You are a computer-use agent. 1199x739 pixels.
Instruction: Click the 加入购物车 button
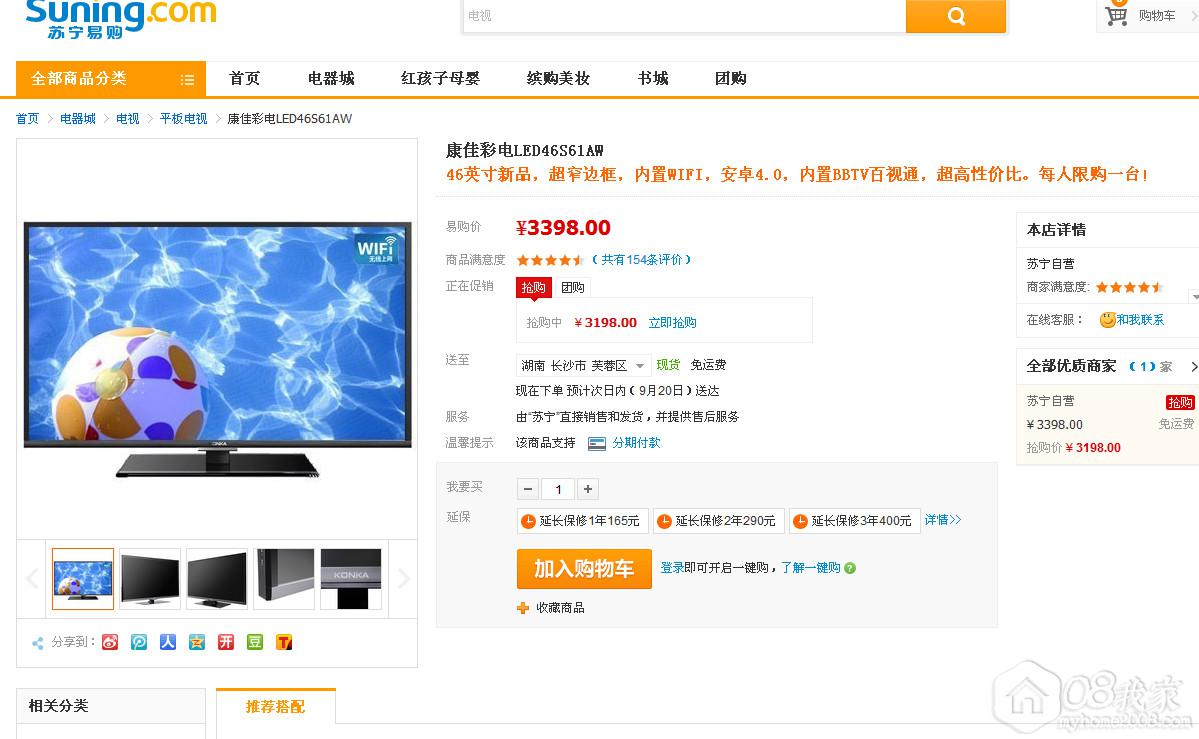[584, 568]
